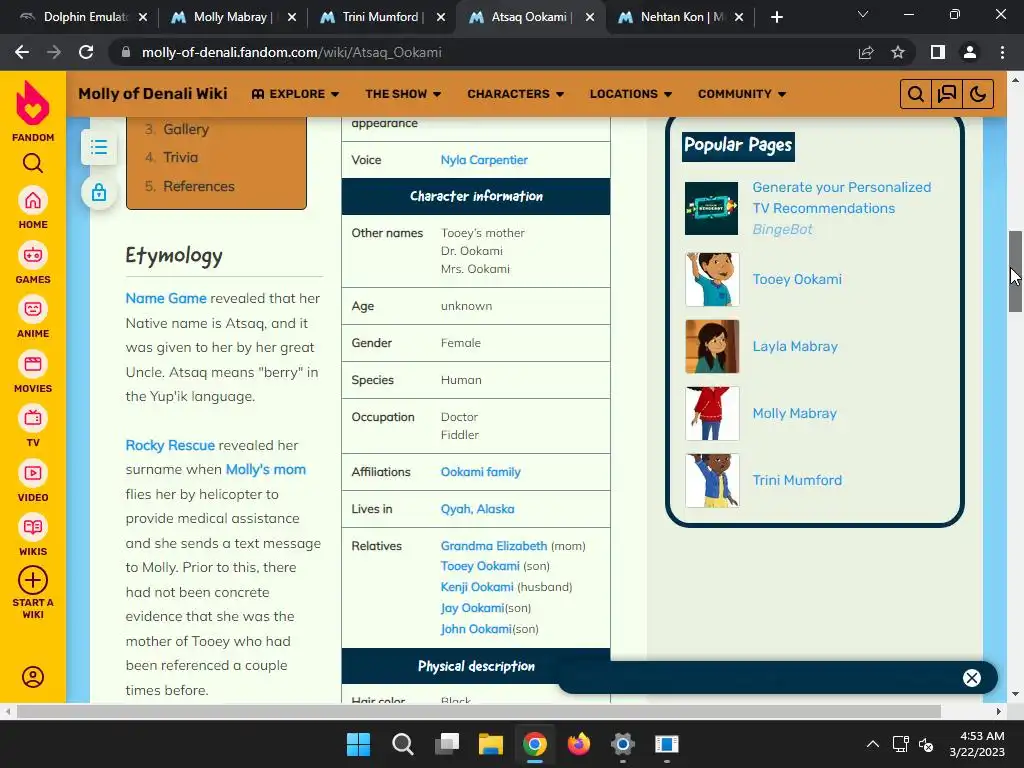Close the Atsaq Ookami tab
Image resolution: width=1024 pixels, height=768 pixels.
pyautogui.click(x=590, y=17)
